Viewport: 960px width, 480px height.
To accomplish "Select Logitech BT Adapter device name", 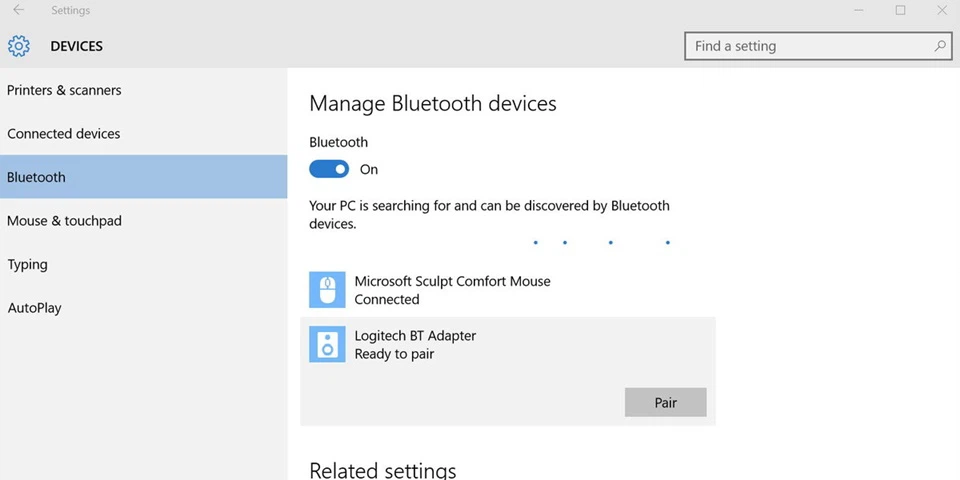I will click(415, 336).
